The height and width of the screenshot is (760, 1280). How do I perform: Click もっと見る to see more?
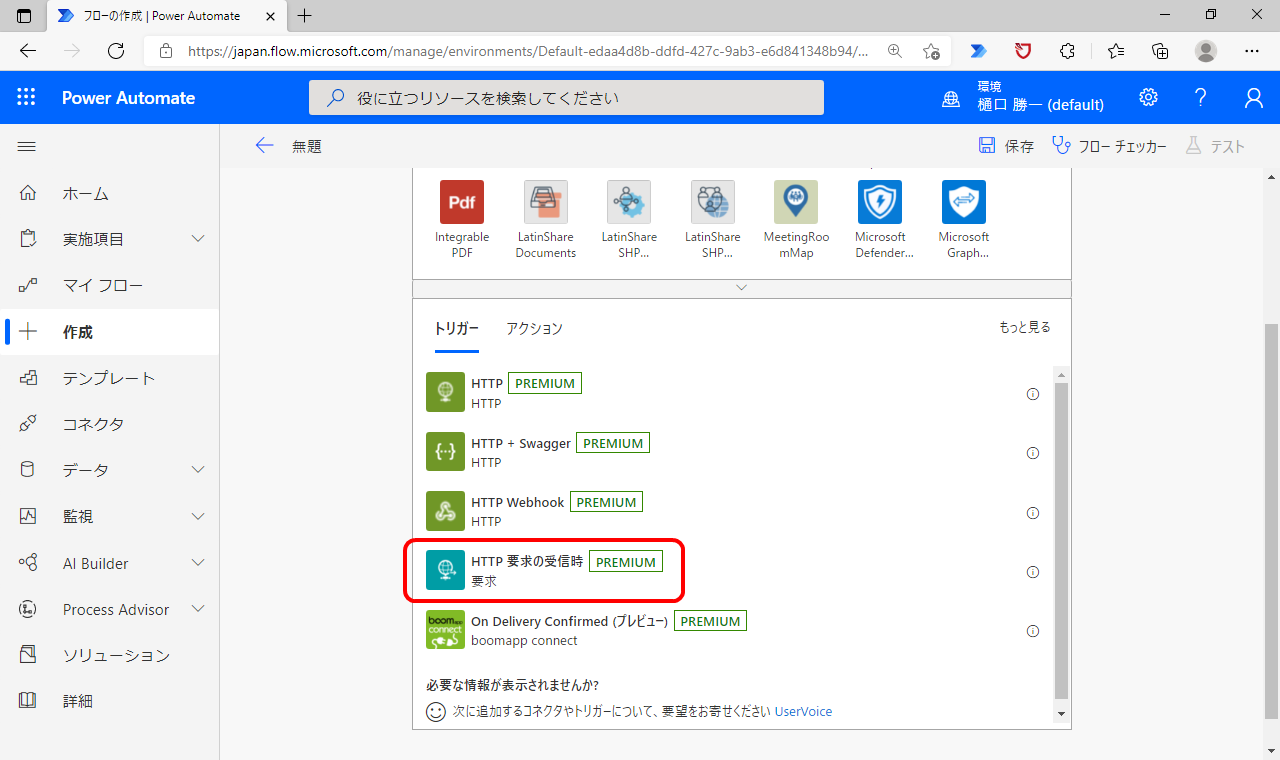click(x=1025, y=327)
